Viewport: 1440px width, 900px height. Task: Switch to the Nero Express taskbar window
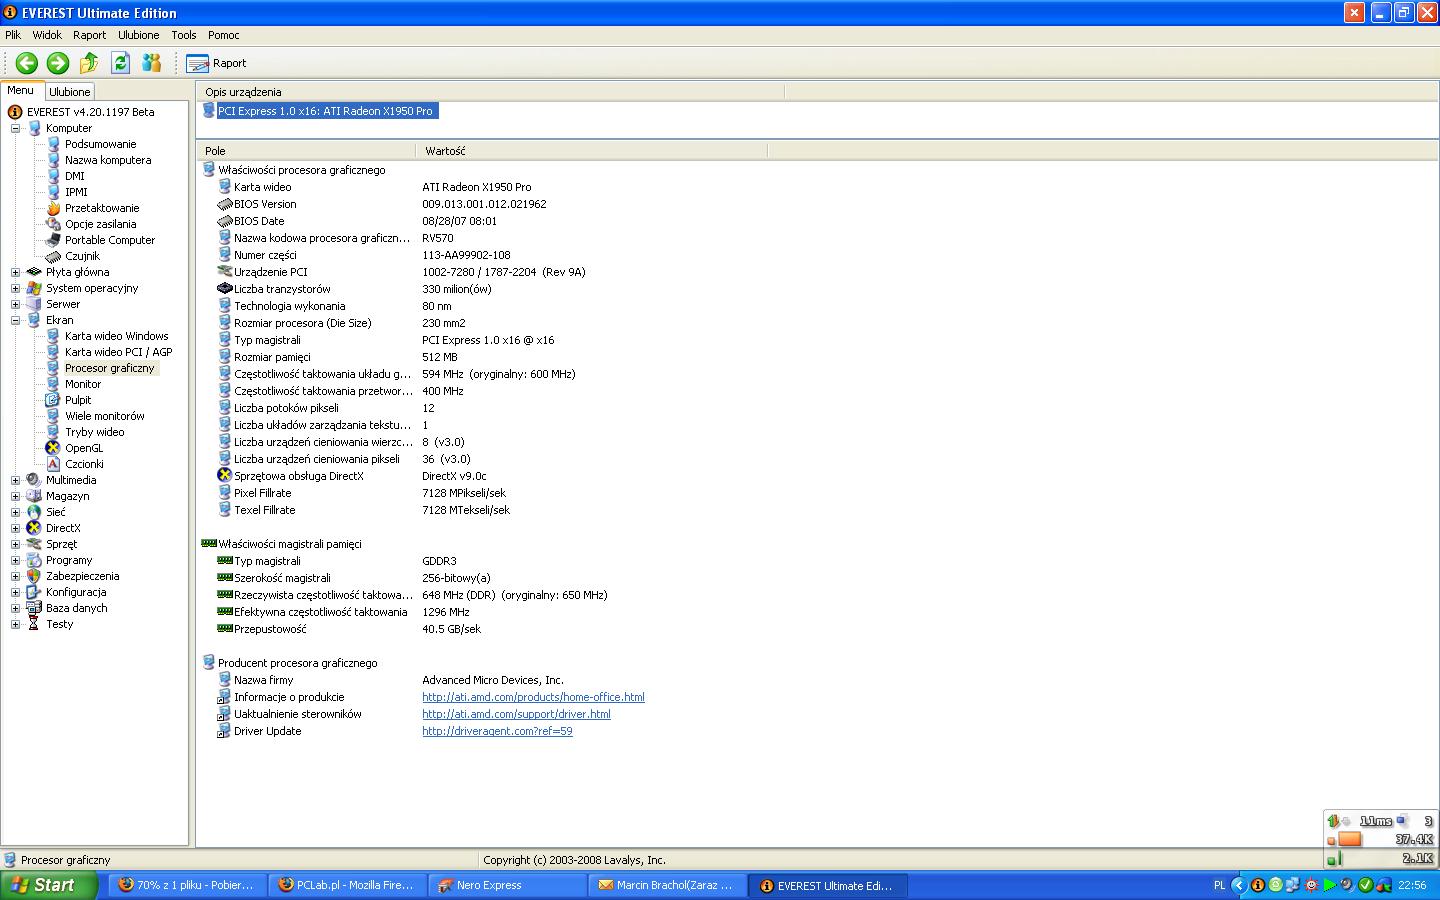pos(508,885)
